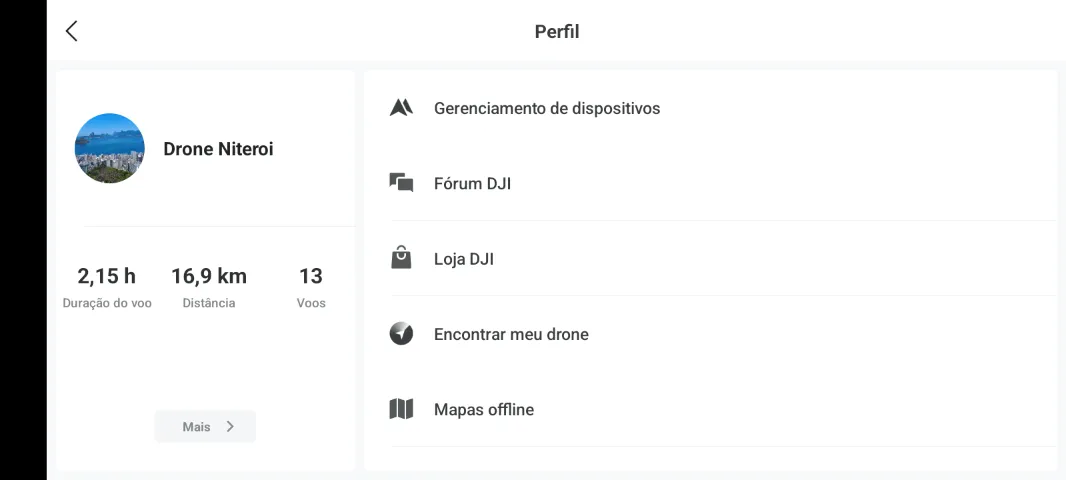Tap the Mapas offline map icon

tap(401, 409)
